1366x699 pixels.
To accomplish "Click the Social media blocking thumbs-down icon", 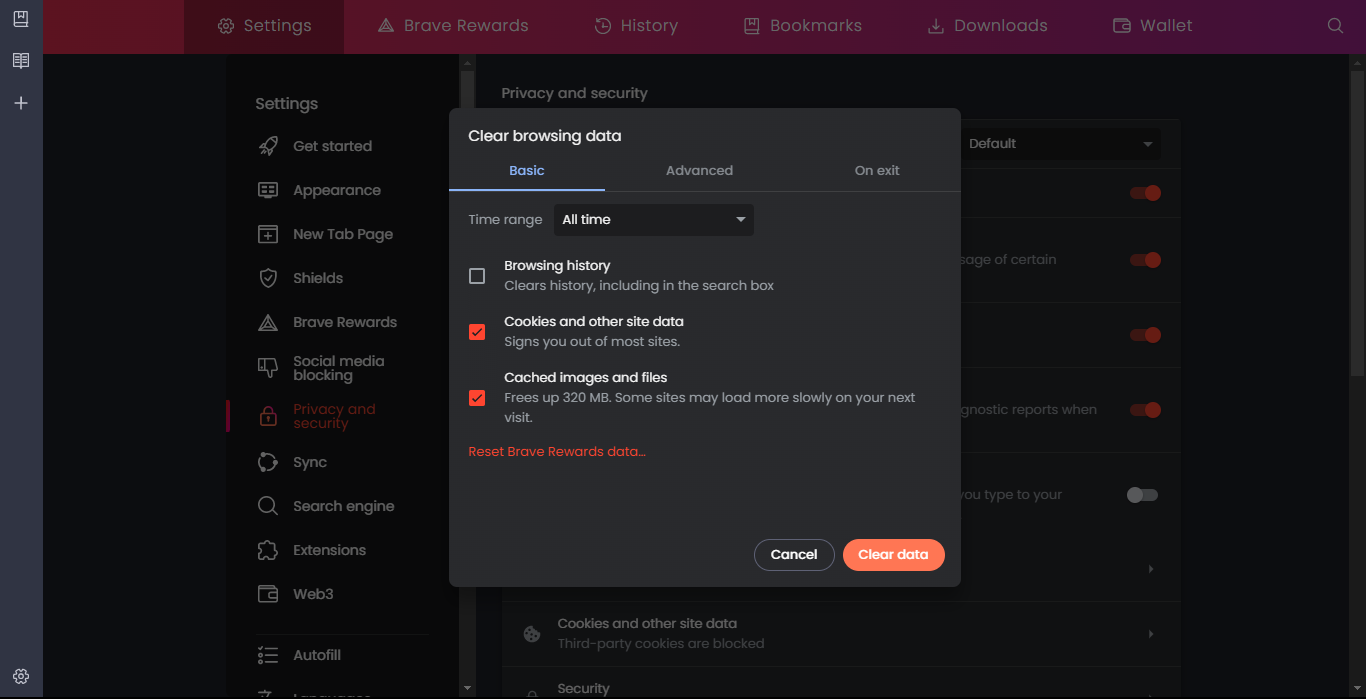I will pos(268,368).
